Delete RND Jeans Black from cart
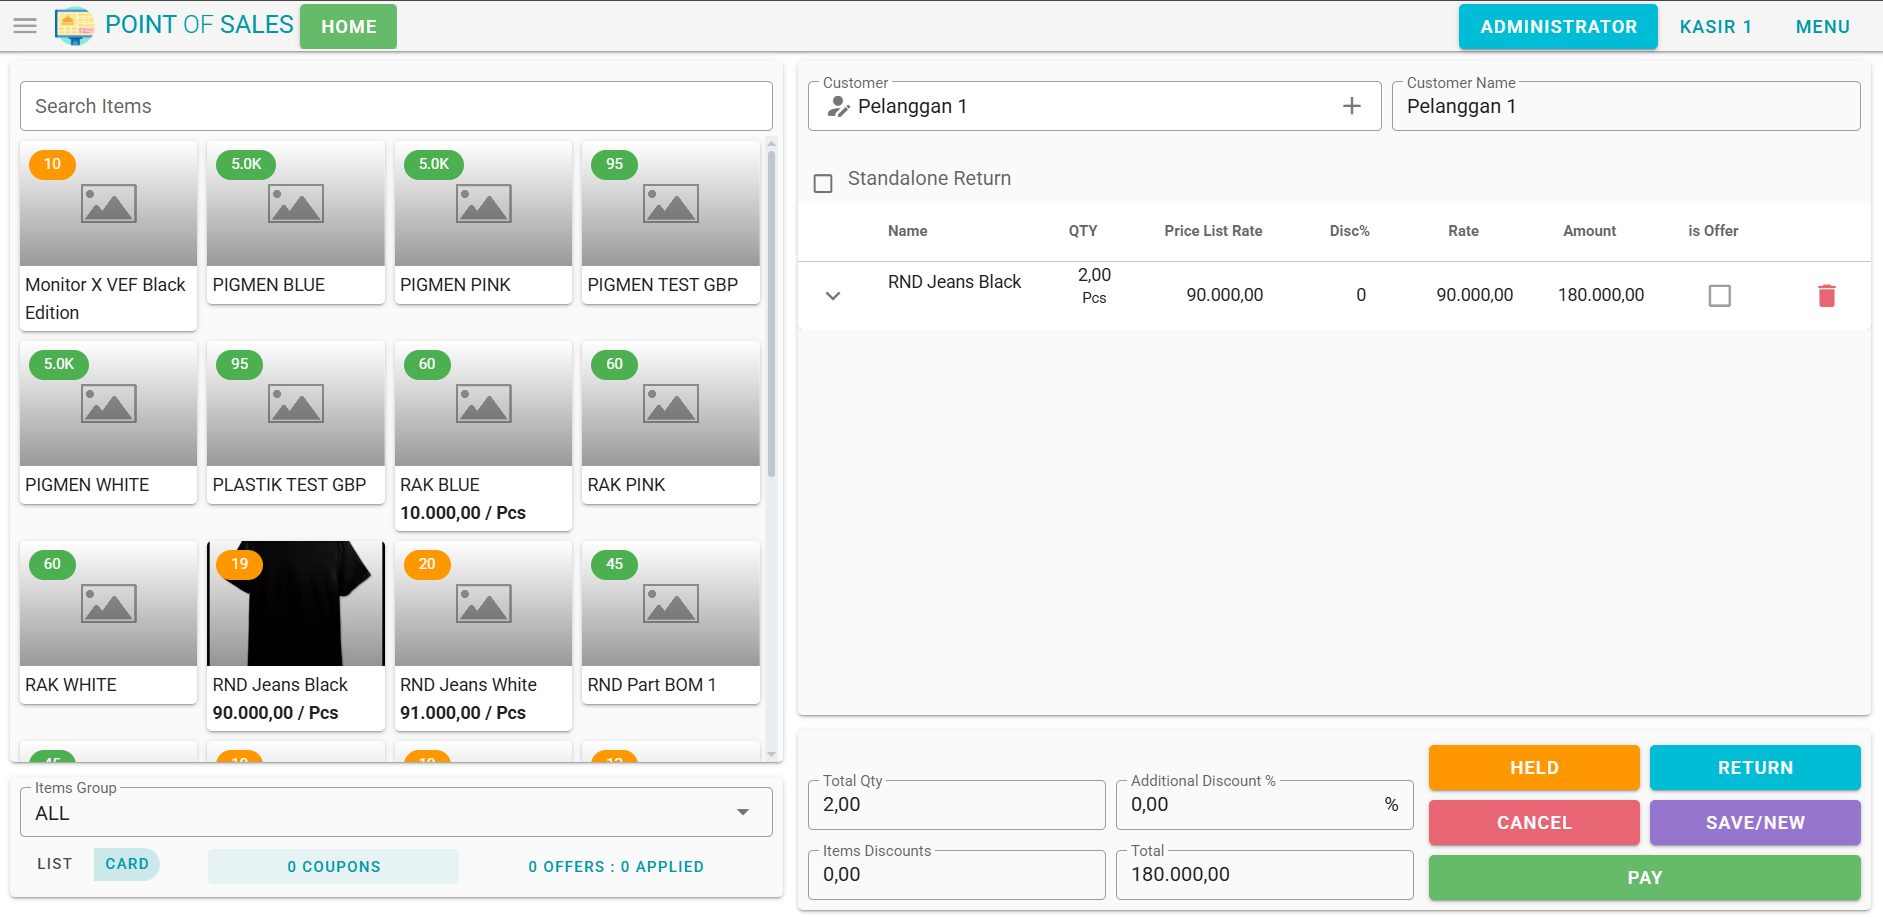Image resolution: width=1883 pixels, height=917 pixels. [x=1826, y=295]
